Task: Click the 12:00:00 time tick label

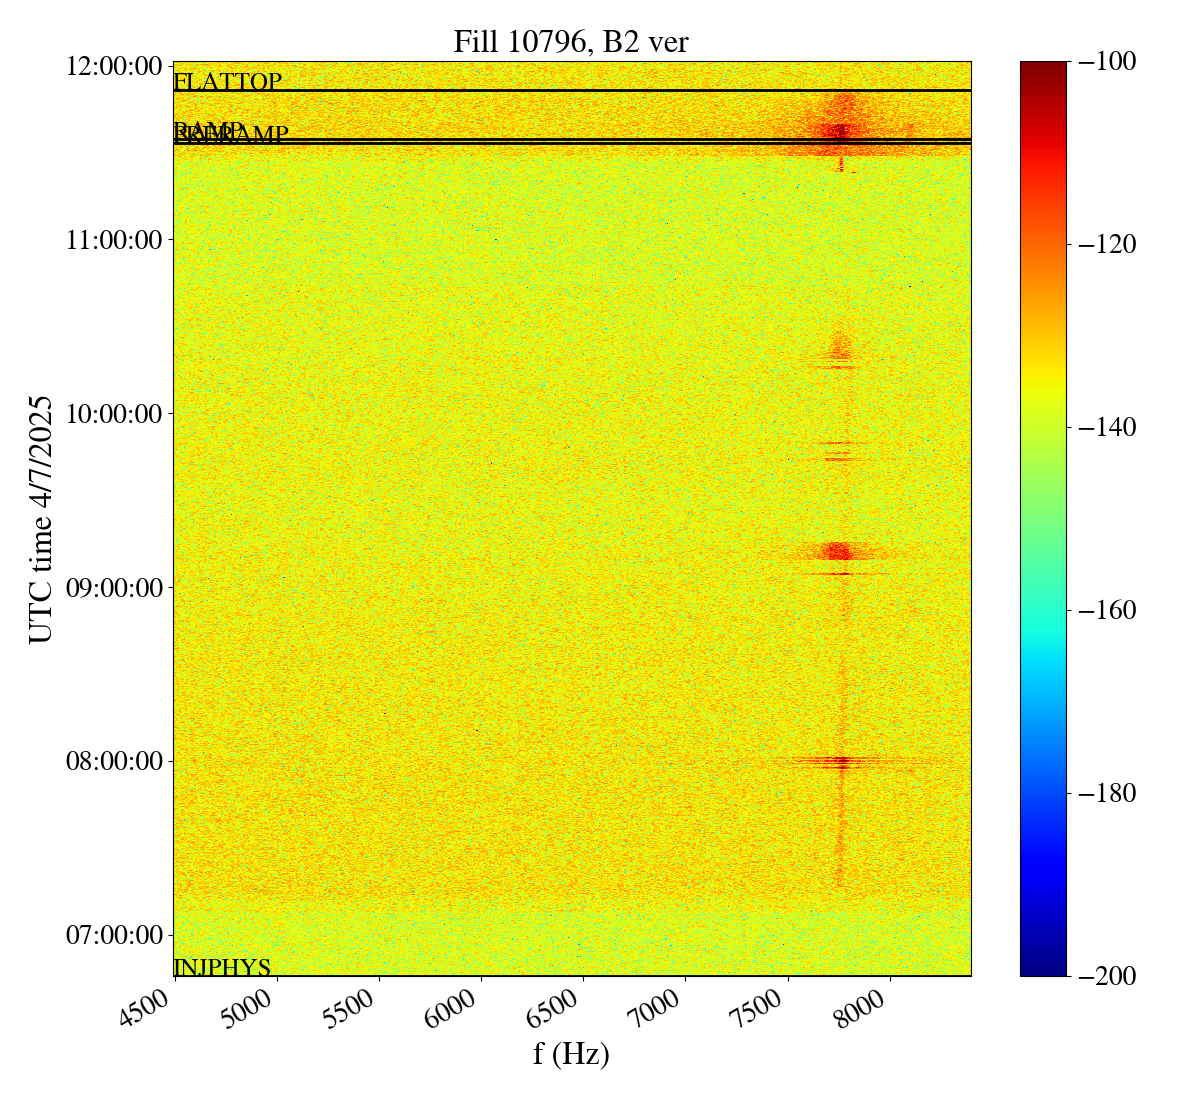Action: tap(114, 67)
